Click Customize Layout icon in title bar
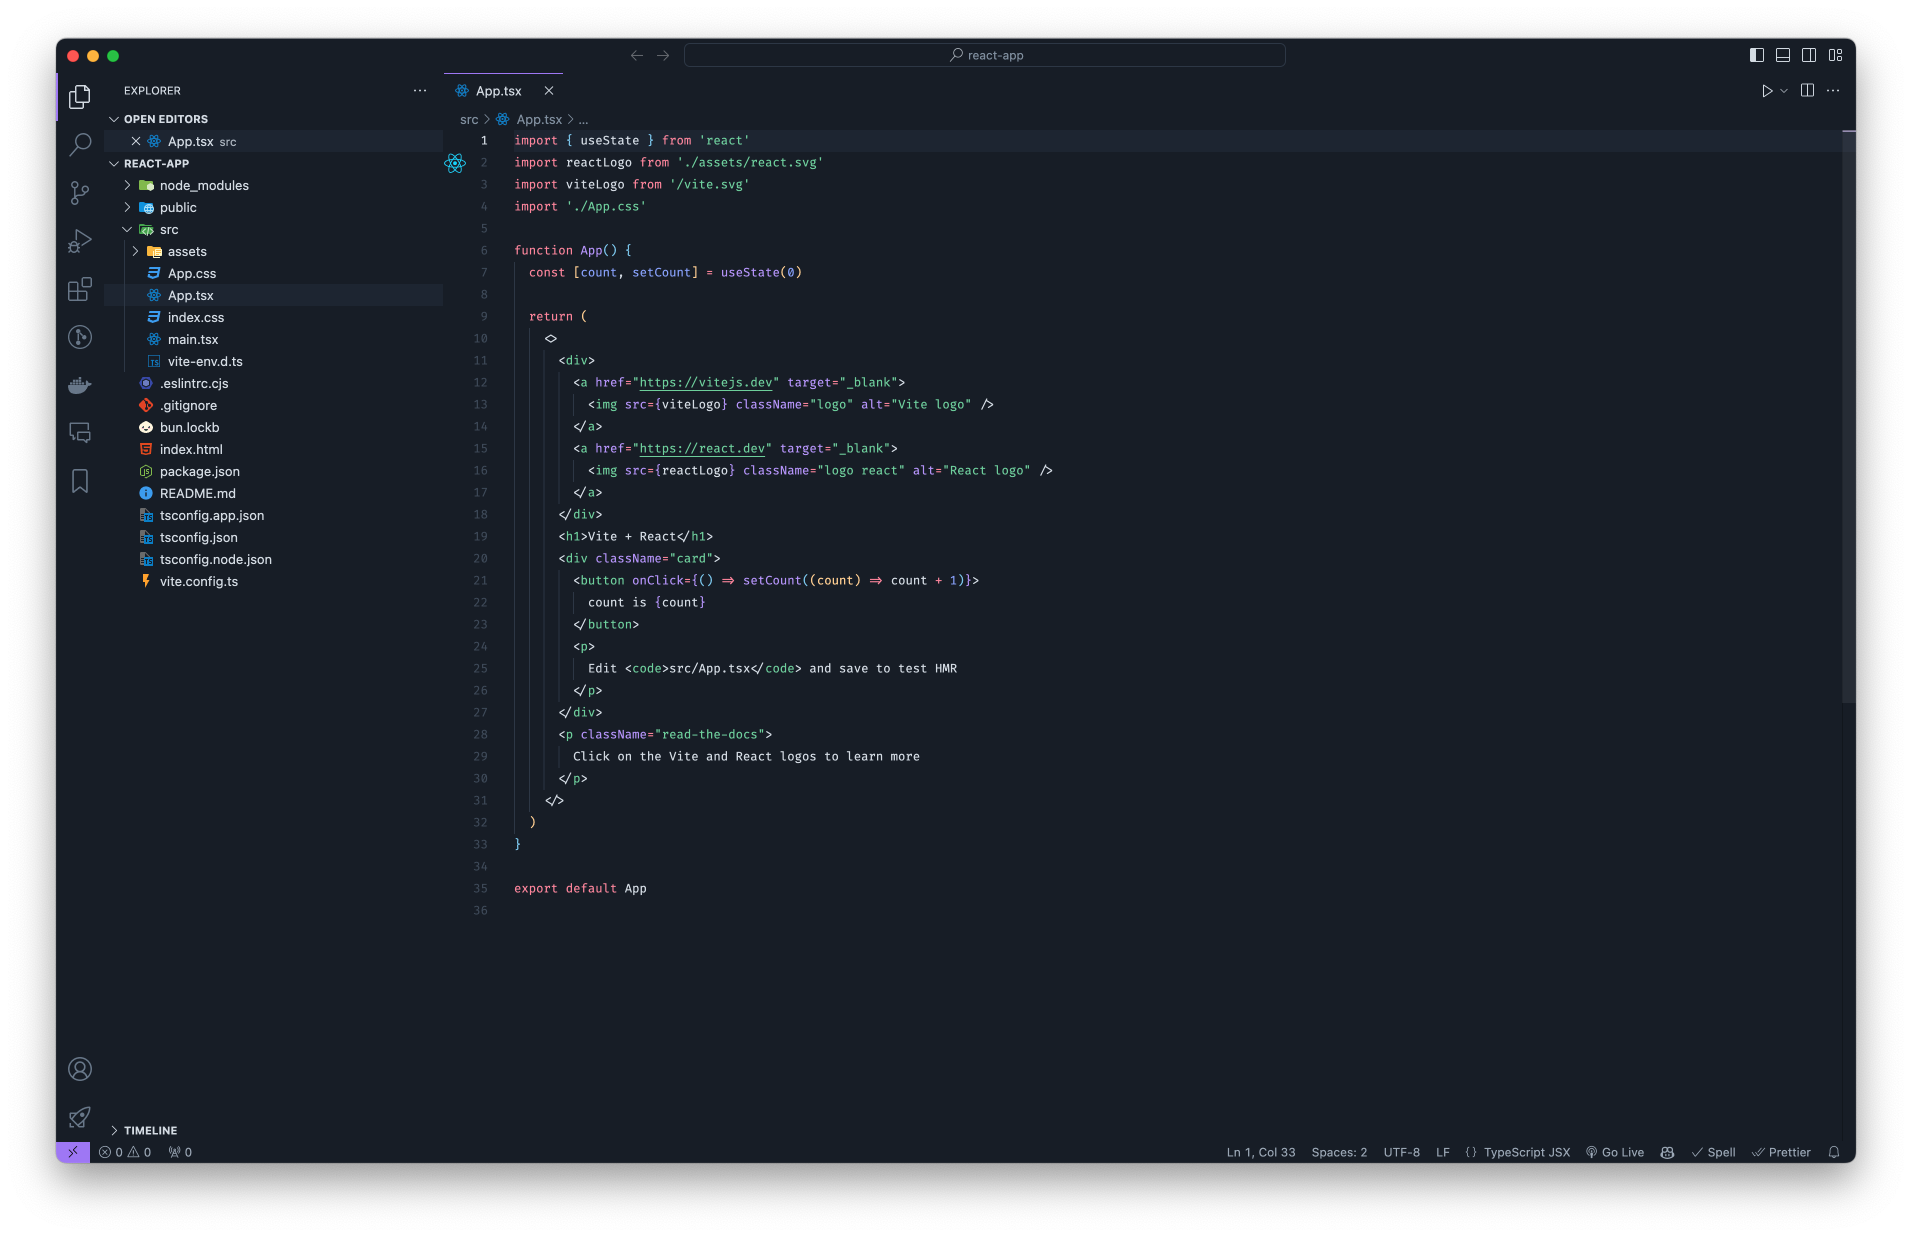Image resolution: width=1912 pixels, height=1237 pixels. coord(1835,55)
